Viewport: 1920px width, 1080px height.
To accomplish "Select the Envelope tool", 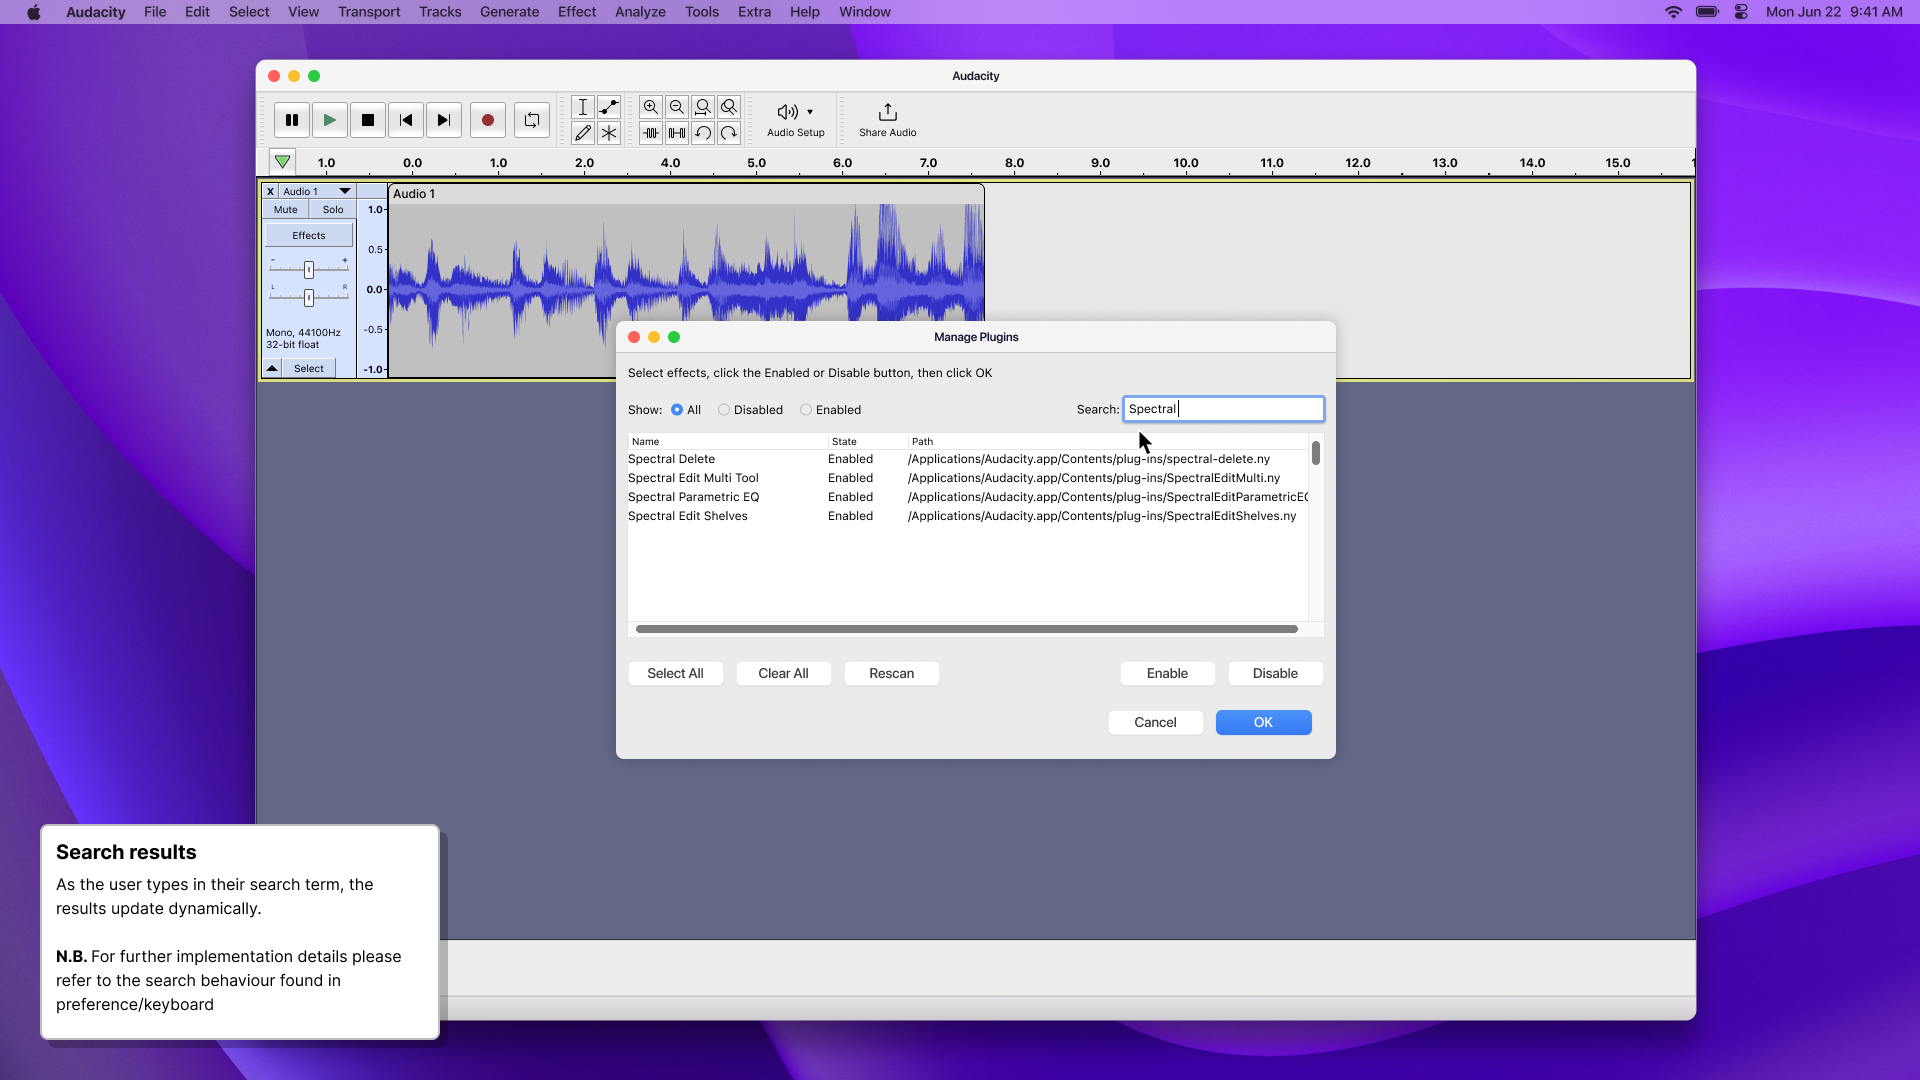I will point(610,107).
